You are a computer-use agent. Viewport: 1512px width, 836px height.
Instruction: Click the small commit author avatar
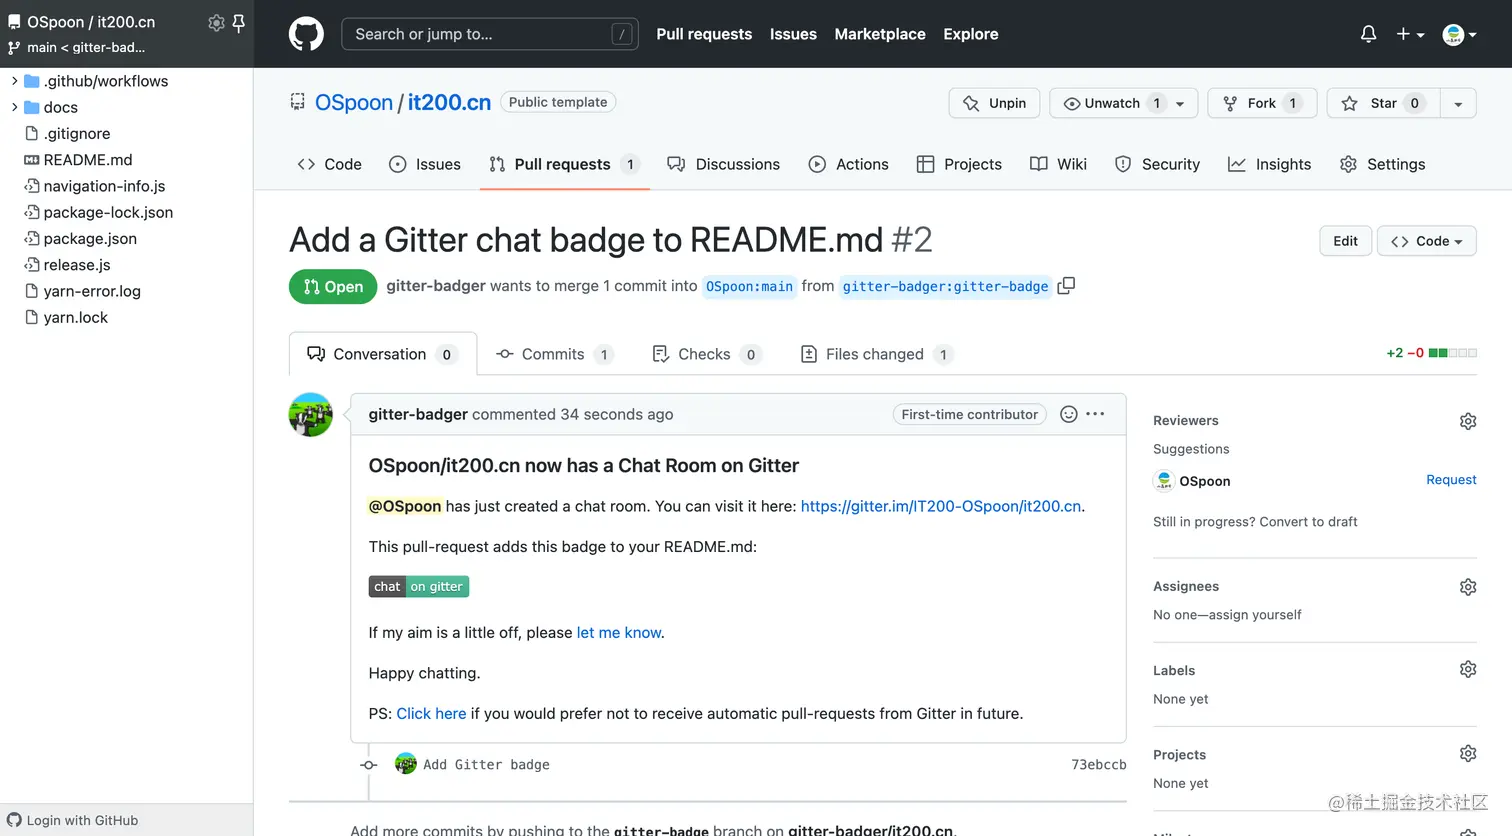pos(405,764)
